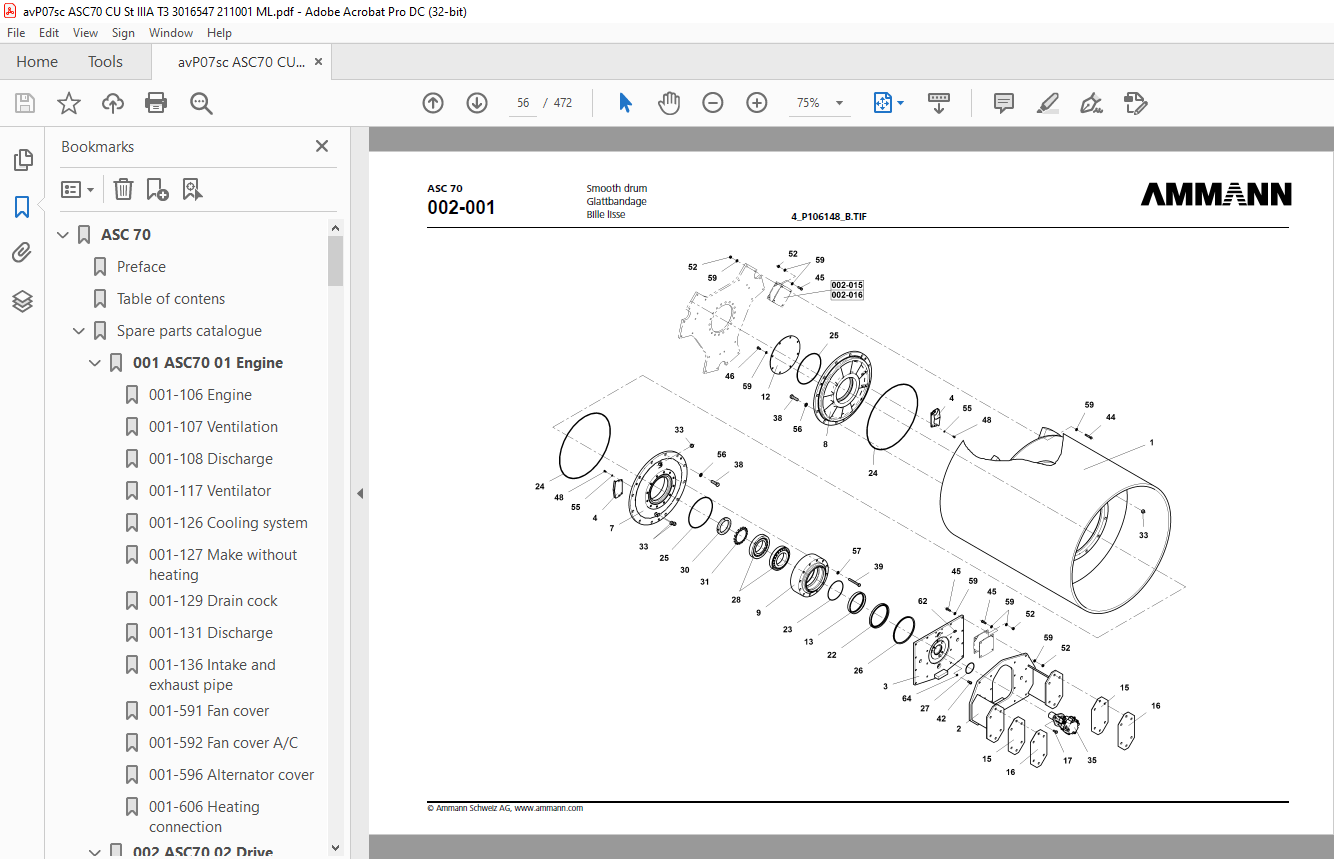This screenshot has width=1334, height=859.
Task: Collapse the navigation pane with arrow handle
Action: tap(360, 493)
